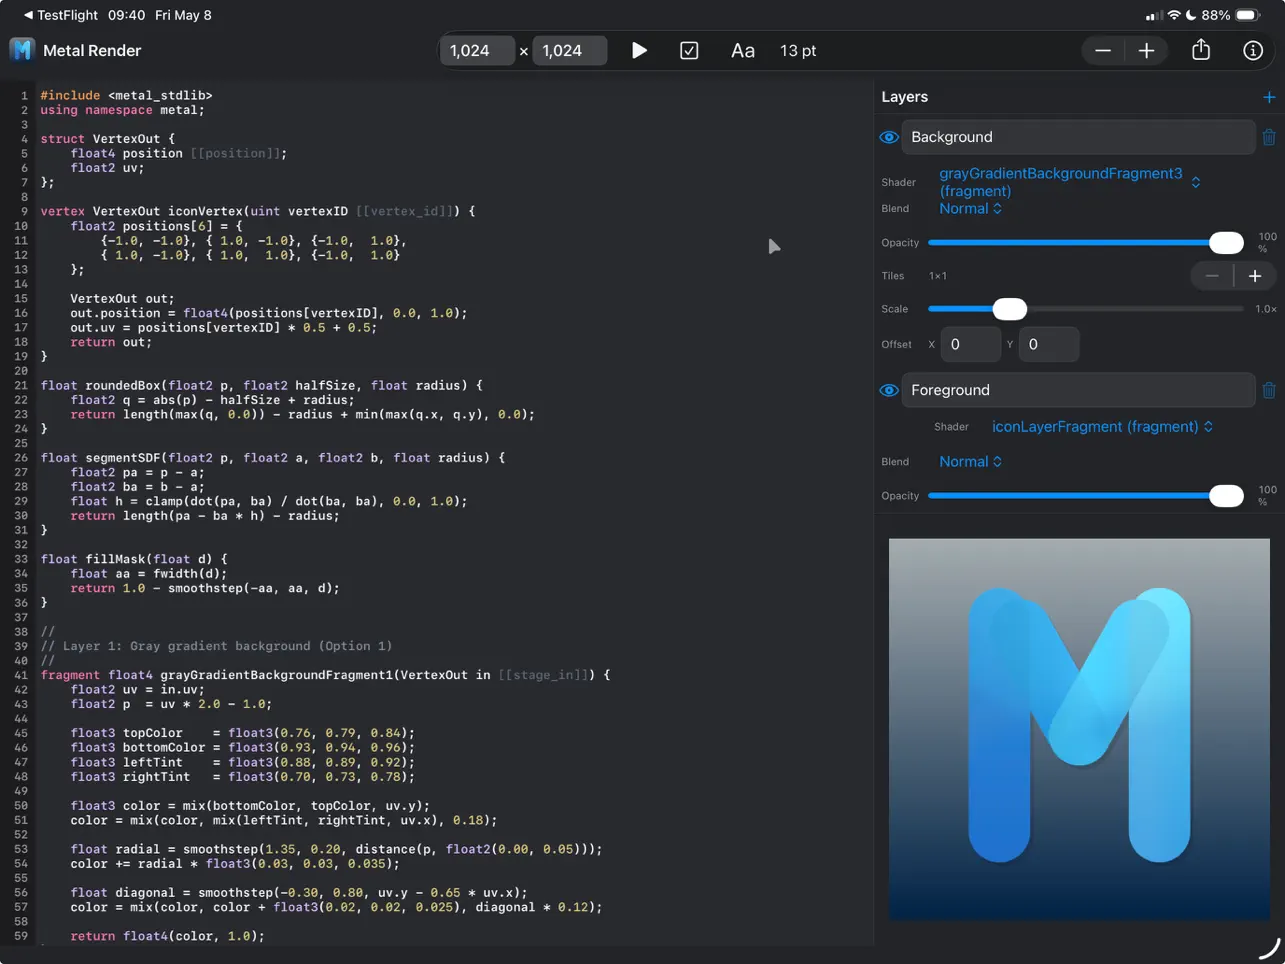The image size is (1285, 964).
Task: Click the "#include <metal_stdlib>" code line
Action: tap(126, 95)
